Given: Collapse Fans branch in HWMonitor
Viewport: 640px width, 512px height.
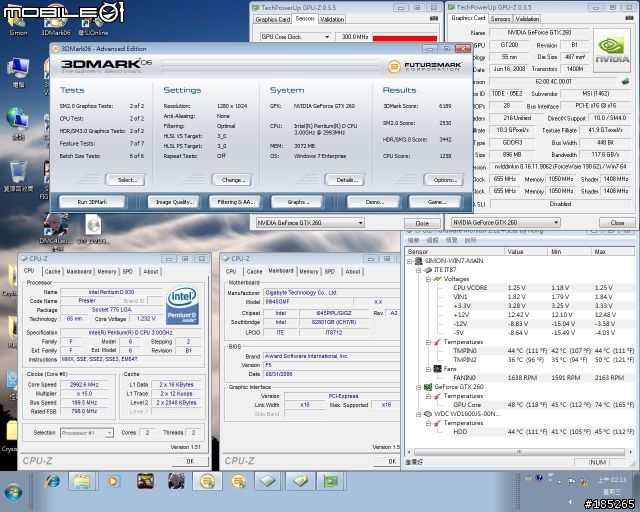Looking at the screenshot, I should click(x=428, y=369).
